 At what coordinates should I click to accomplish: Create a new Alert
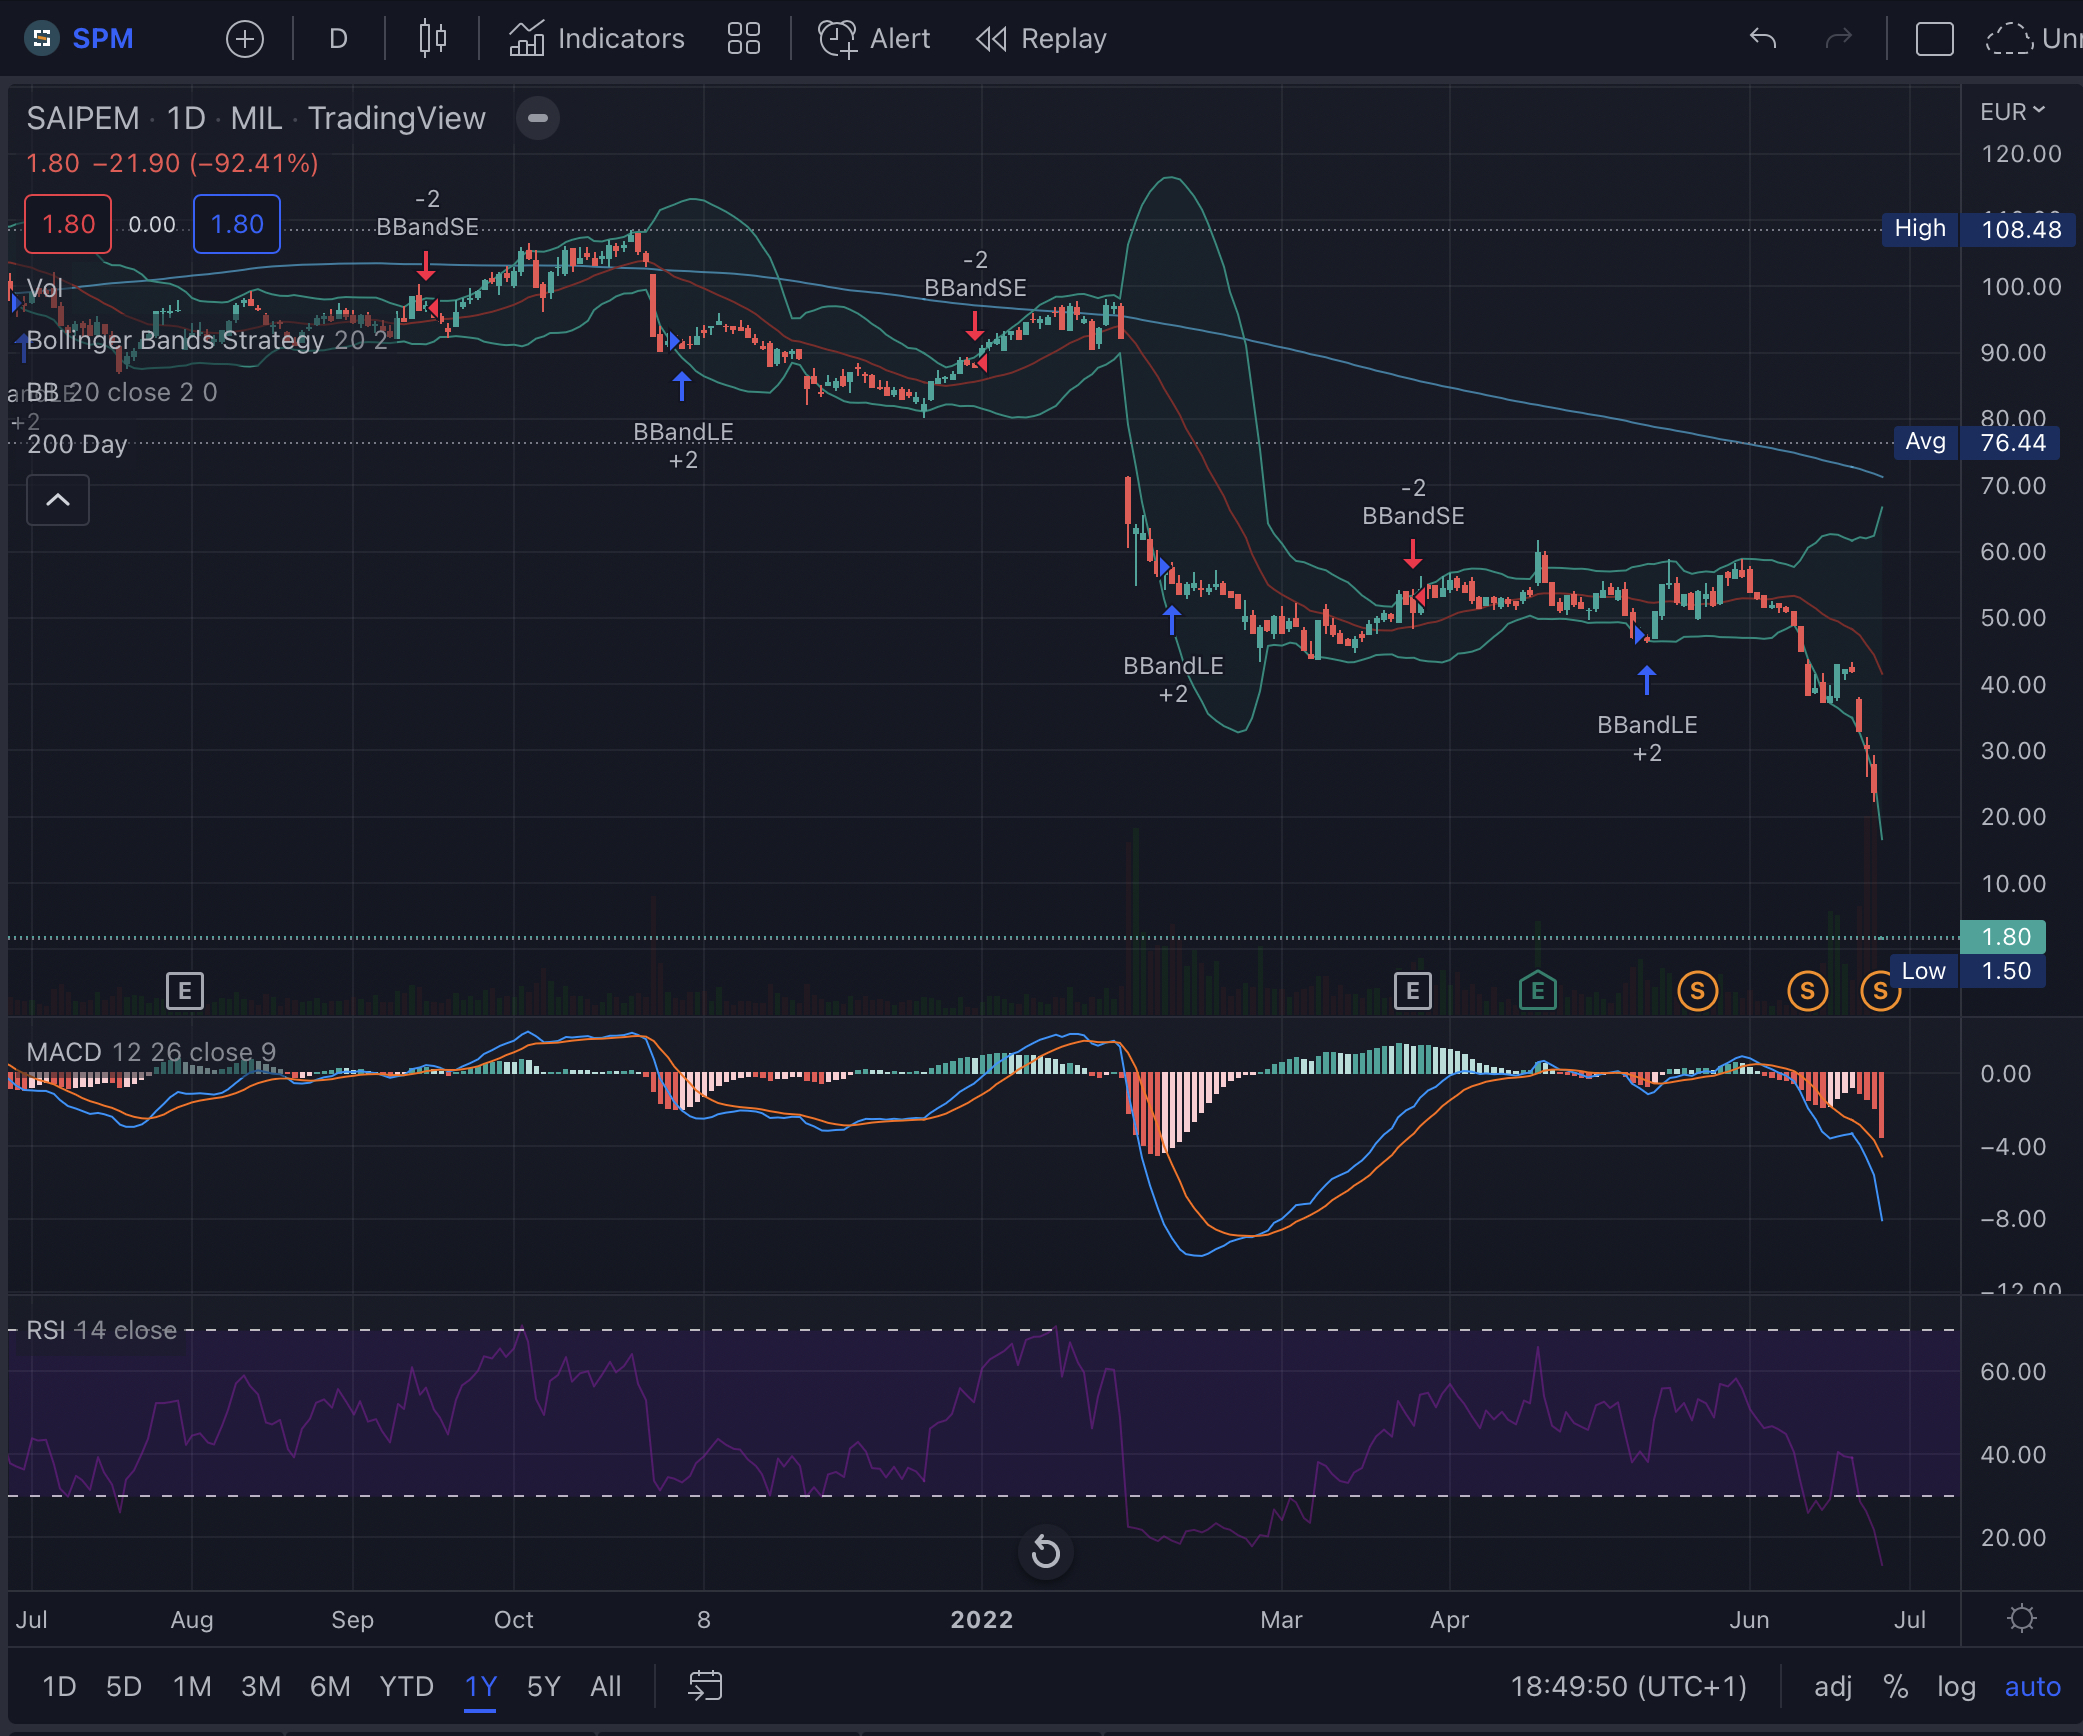coord(874,39)
